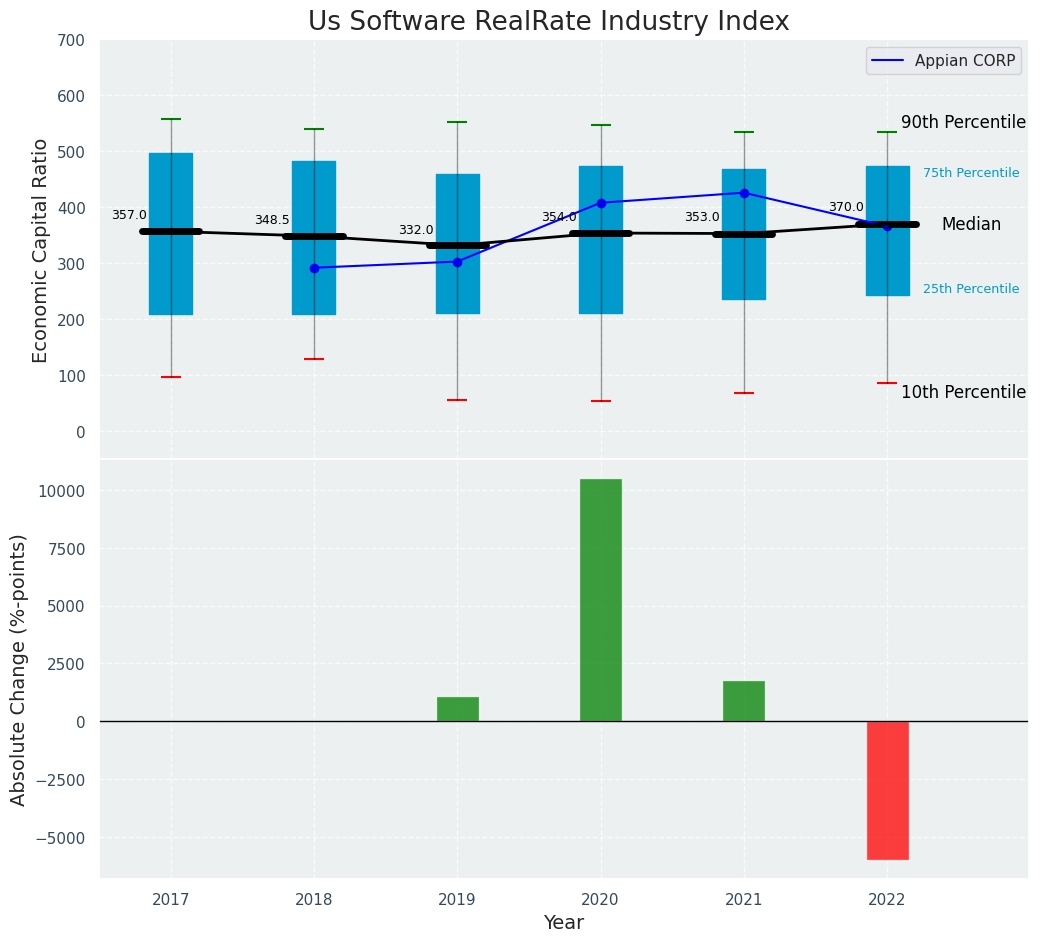Select the 332.0 median value label

pyautogui.click(x=416, y=230)
